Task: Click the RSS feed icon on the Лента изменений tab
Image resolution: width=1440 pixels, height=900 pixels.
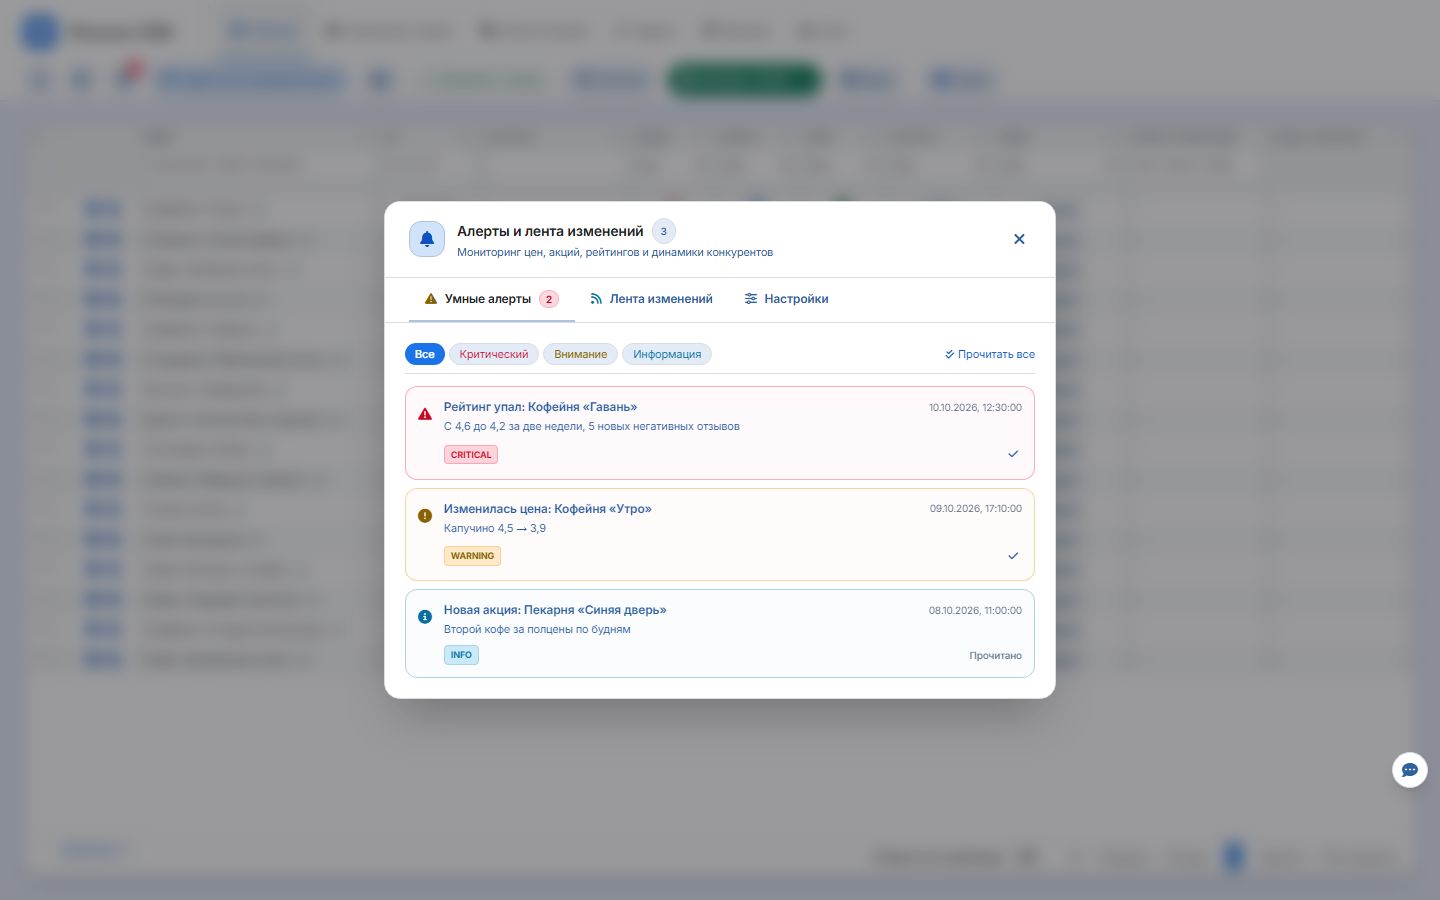Action: click(596, 299)
